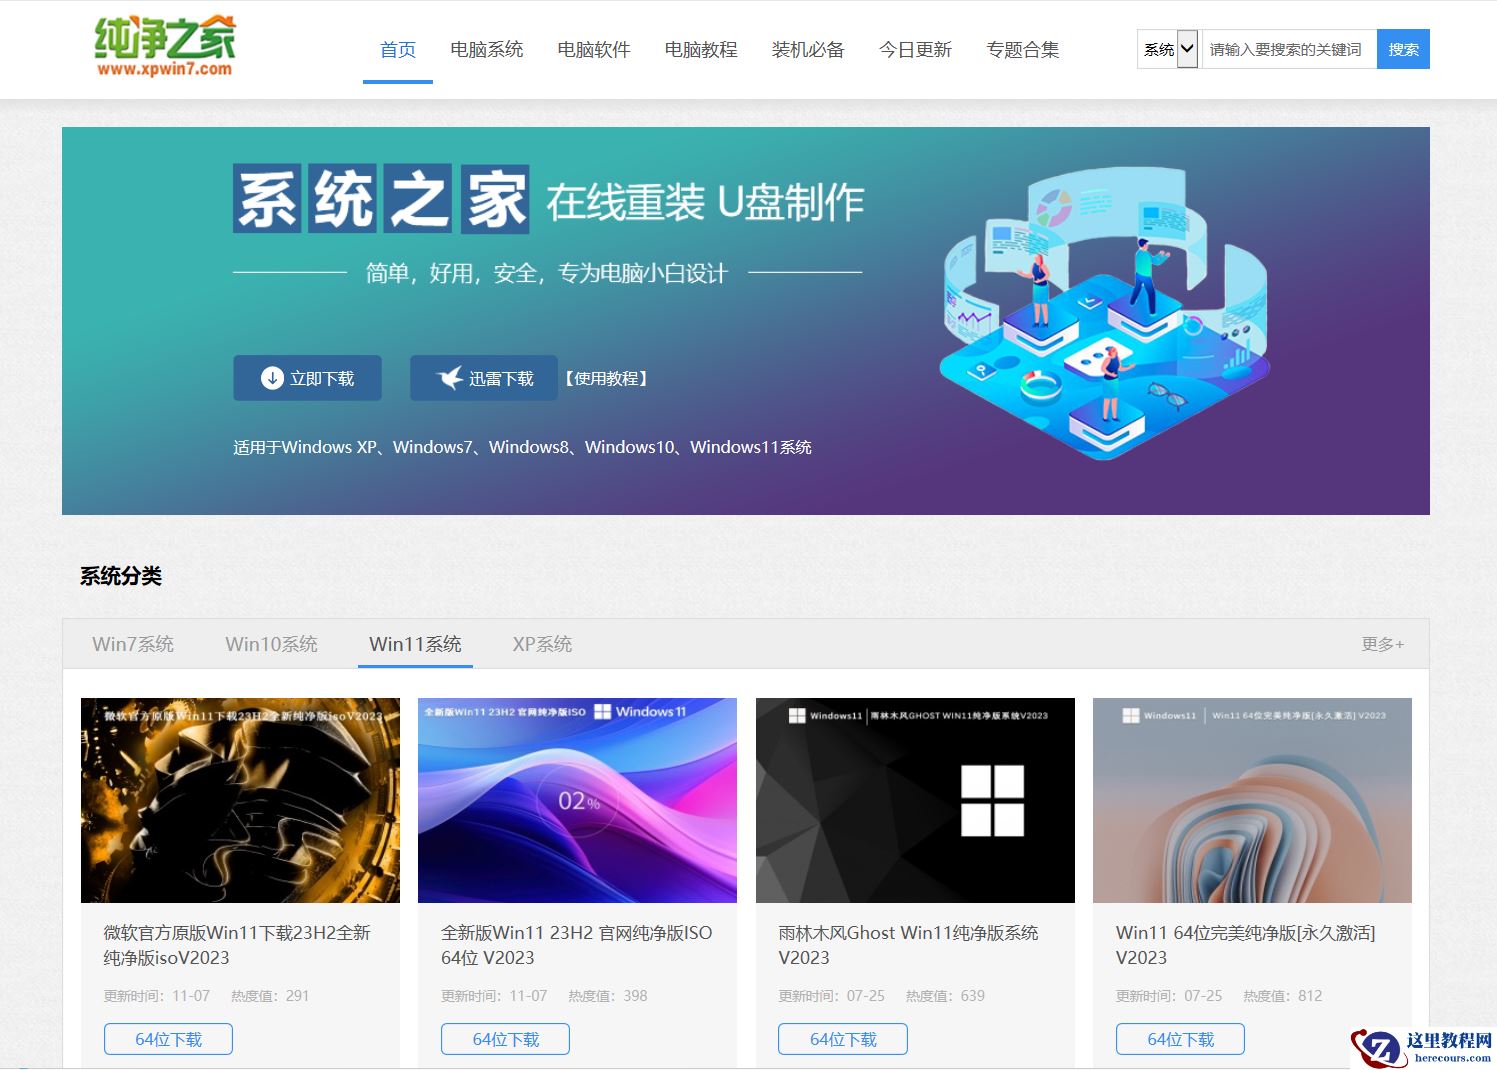This screenshot has height=1070, width=1497.
Task: Open the 【使用教程】 link
Action: (606, 378)
